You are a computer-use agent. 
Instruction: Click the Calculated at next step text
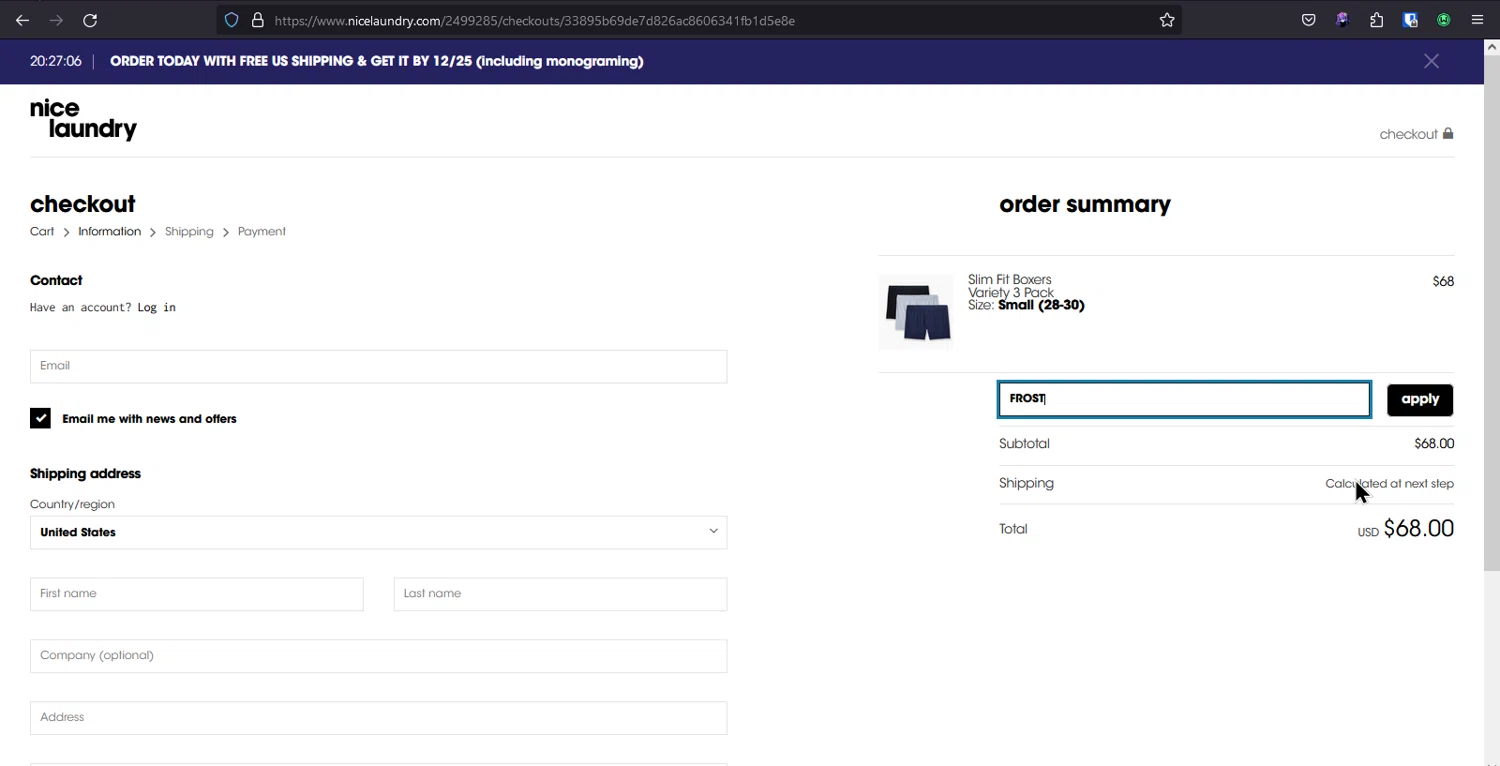[1389, 484]
